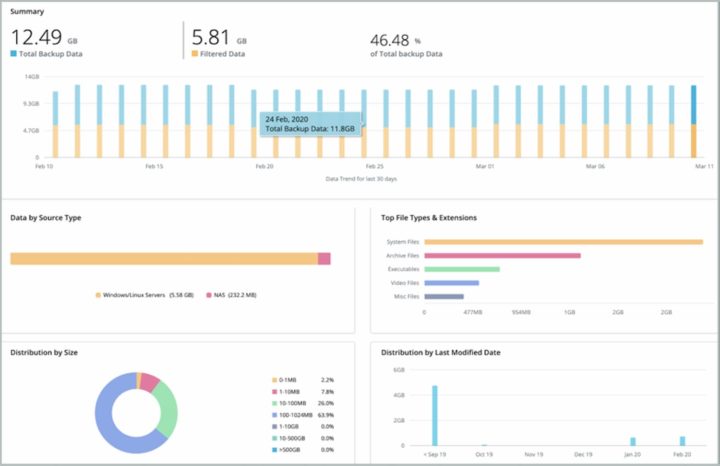Screen dimensions: 720x466
Task: Click the Mar 01 axis label
Action: click(485, 166)
